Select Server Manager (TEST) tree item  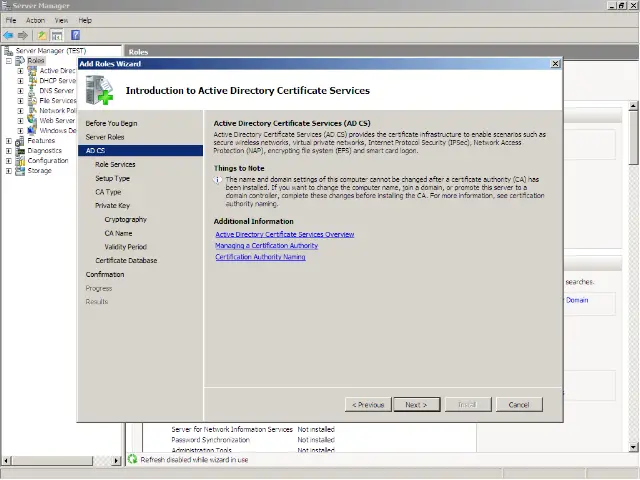point(51,51)
